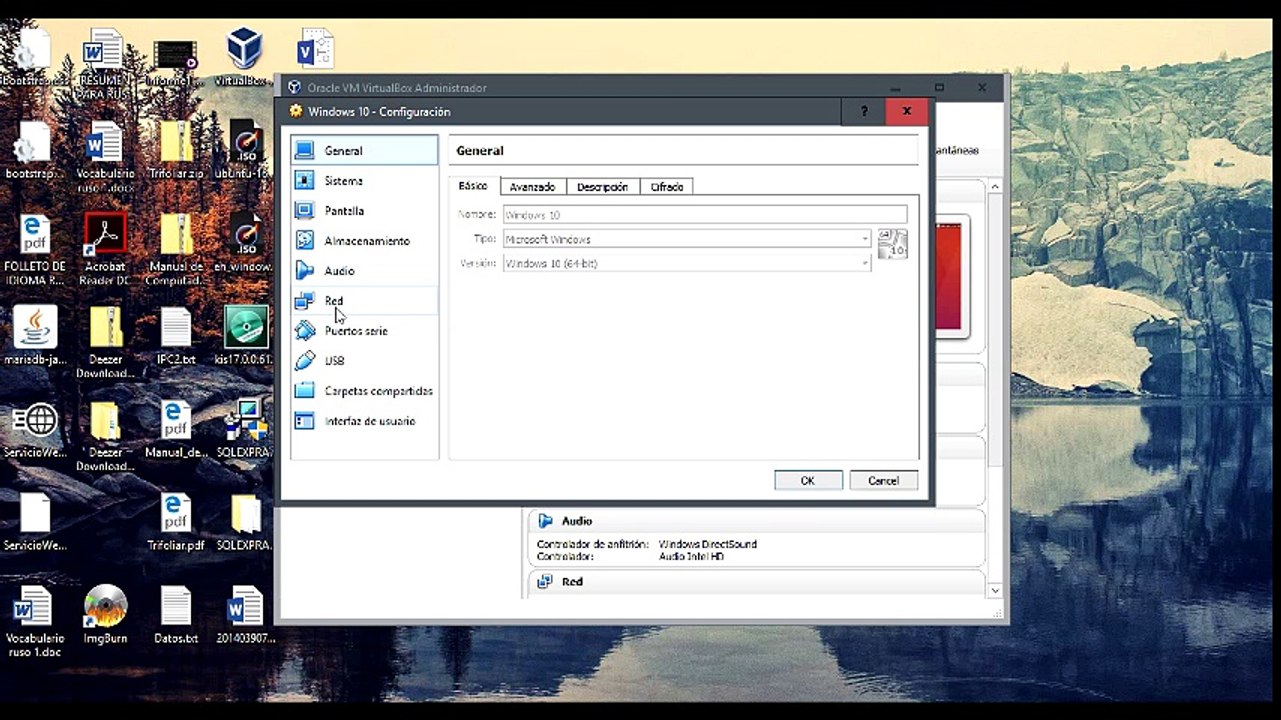Open Audio in the settings sidebar
This screenshot has height=720, width=1281.
(x=364, y=271)
